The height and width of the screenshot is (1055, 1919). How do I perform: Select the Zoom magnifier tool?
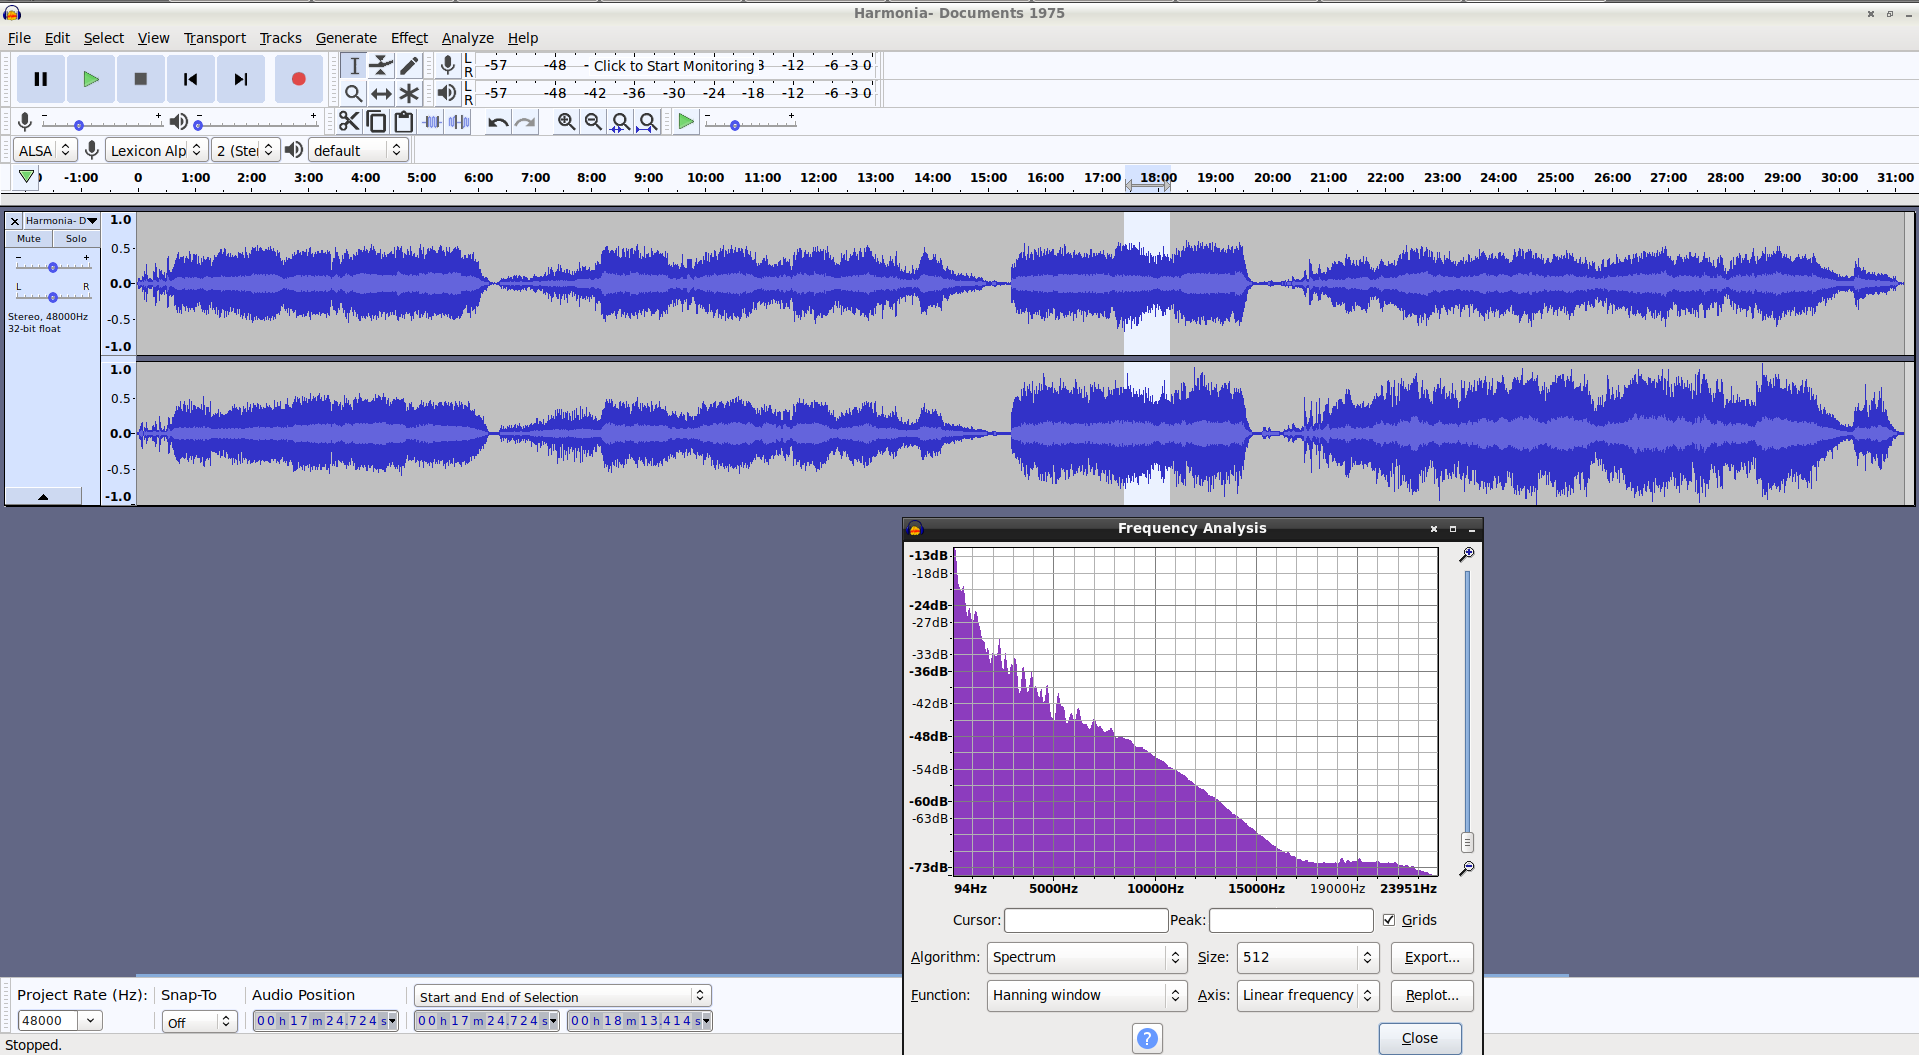[354, 93]
